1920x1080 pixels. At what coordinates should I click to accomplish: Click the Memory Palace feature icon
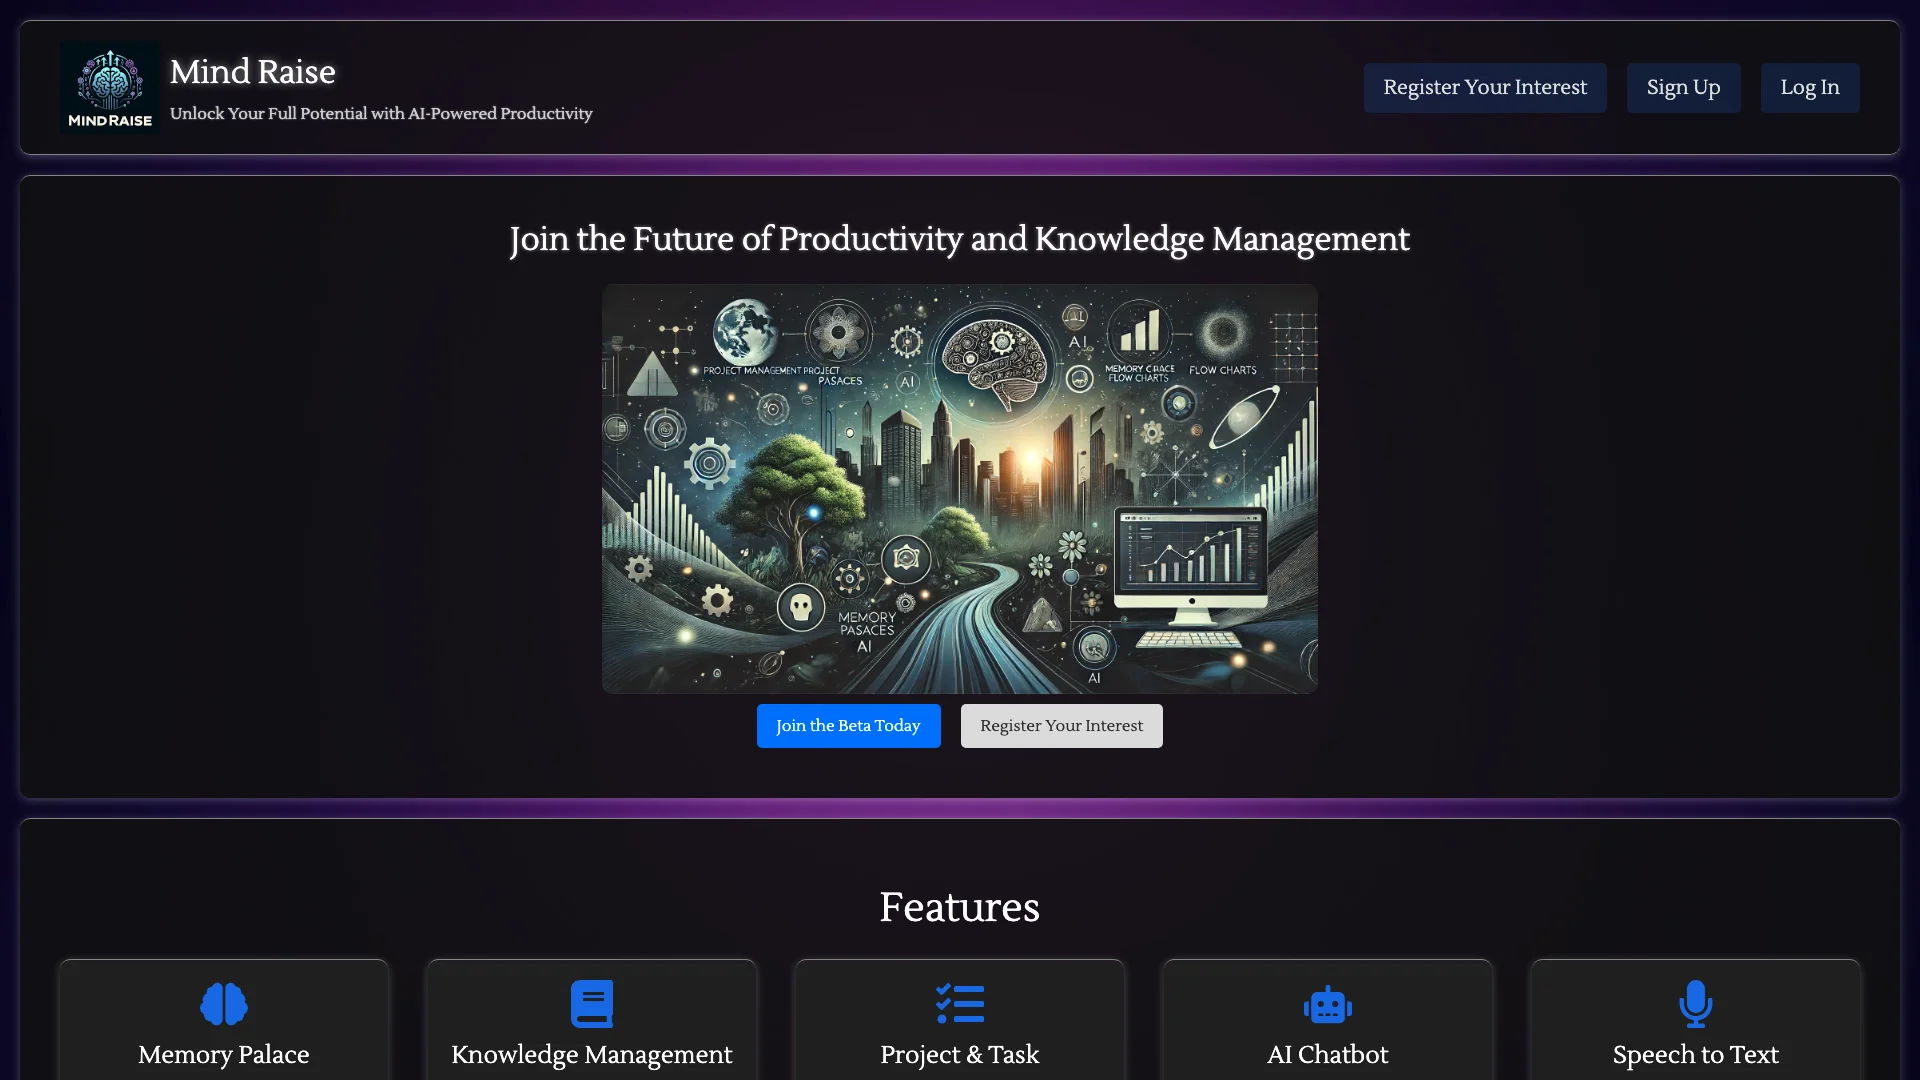223,1004
